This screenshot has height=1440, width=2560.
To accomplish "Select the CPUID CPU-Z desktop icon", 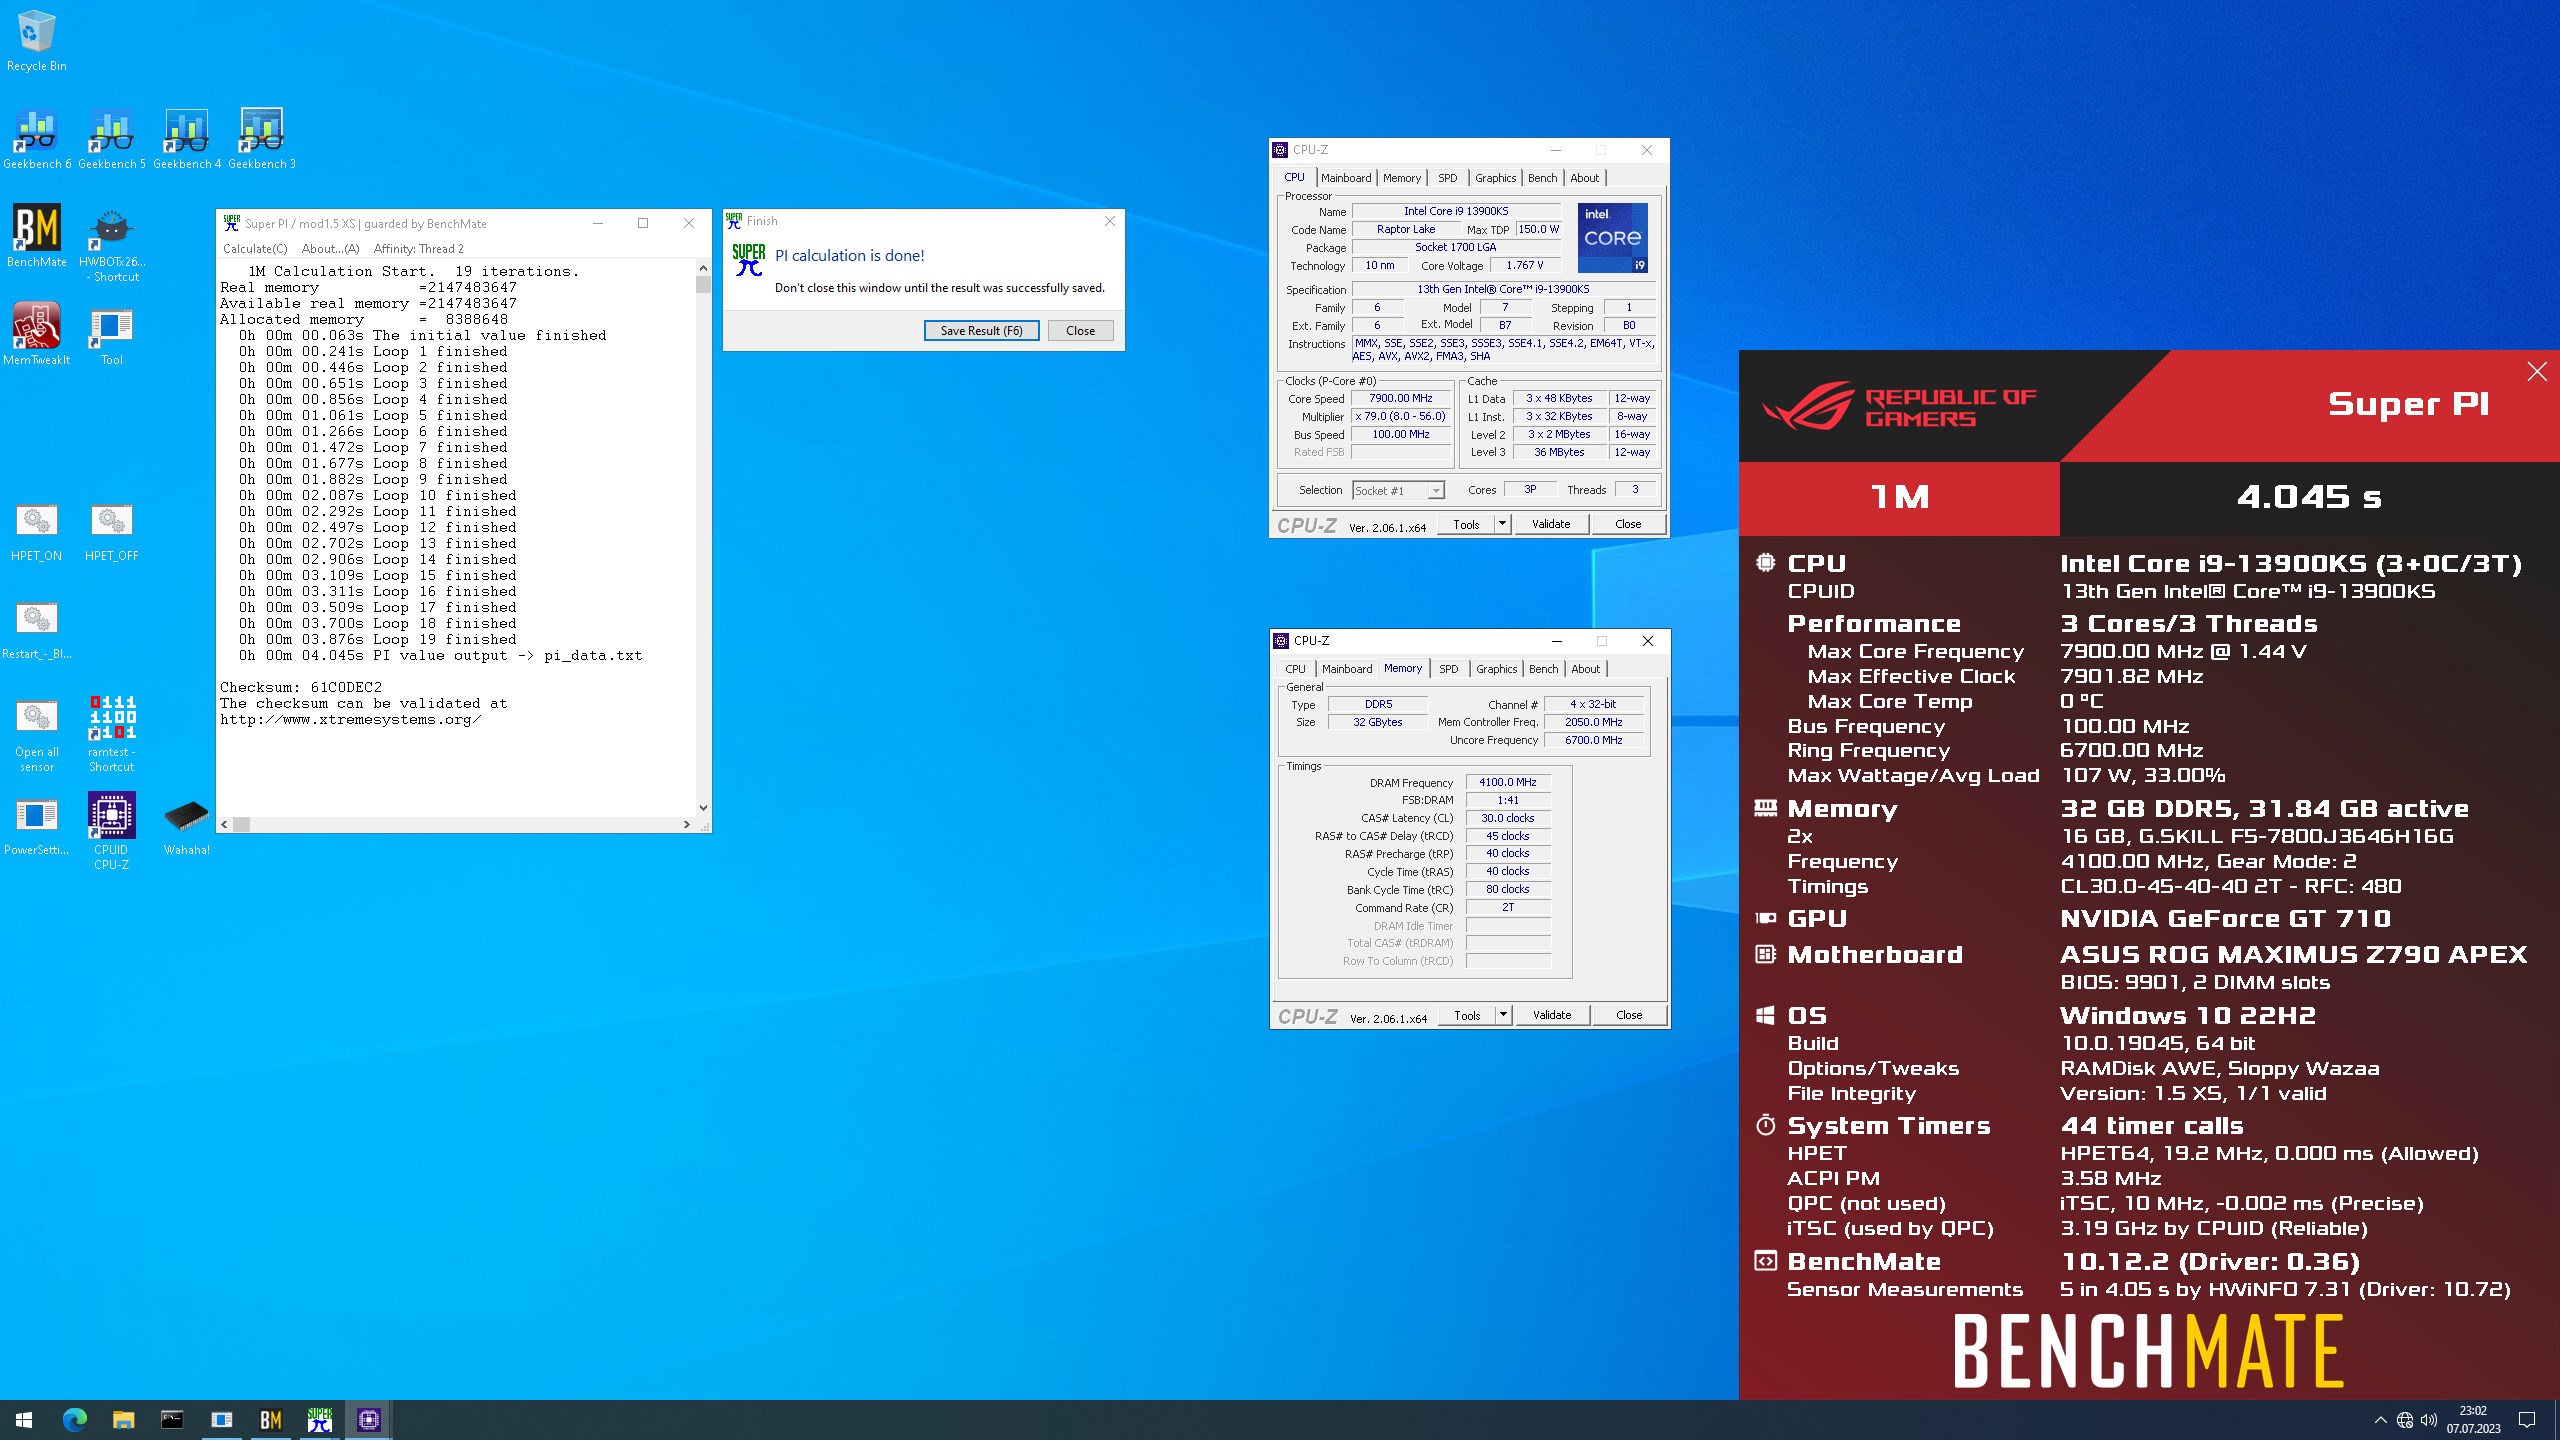I will click(x=112, y=832).
